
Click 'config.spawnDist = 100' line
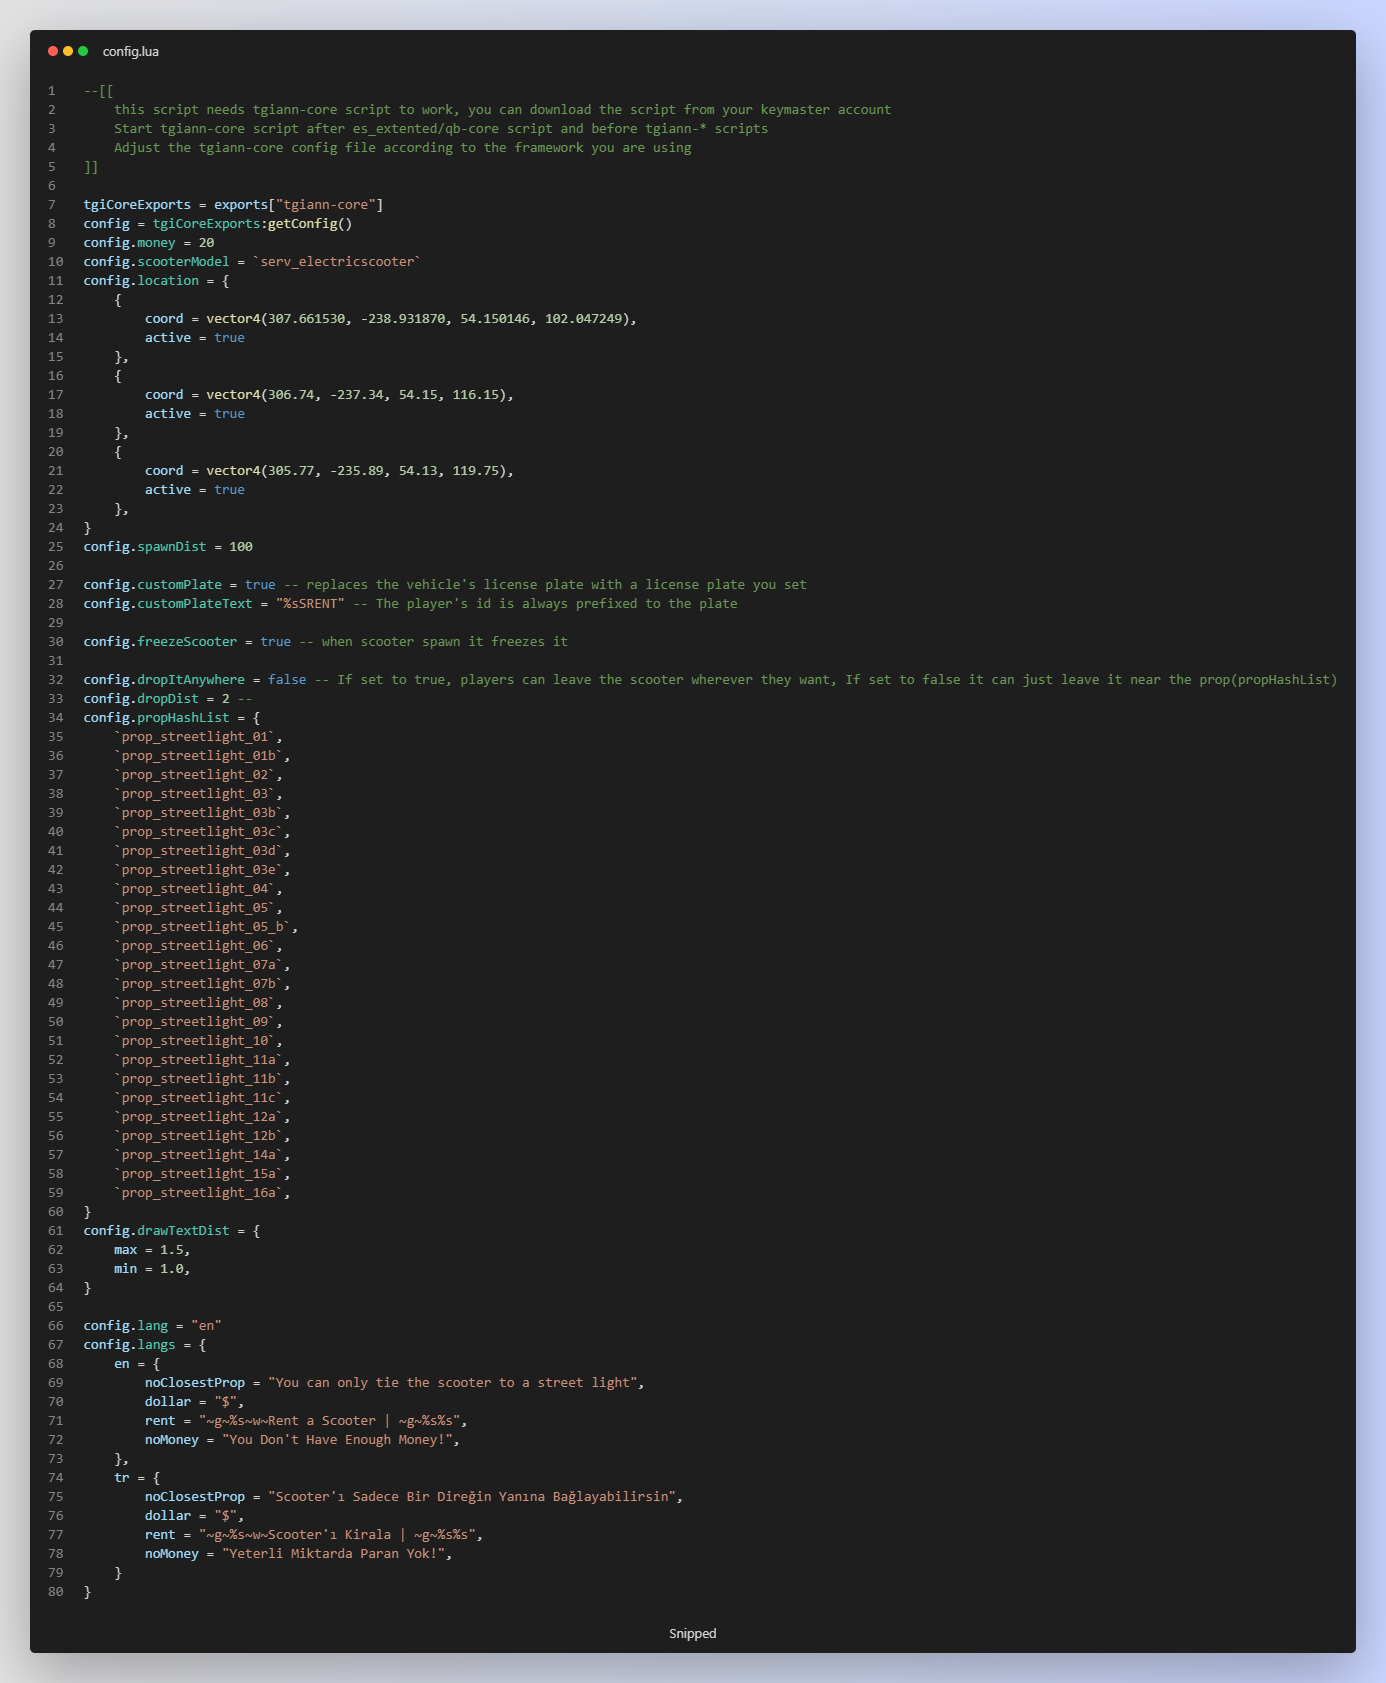coord(168,547)
